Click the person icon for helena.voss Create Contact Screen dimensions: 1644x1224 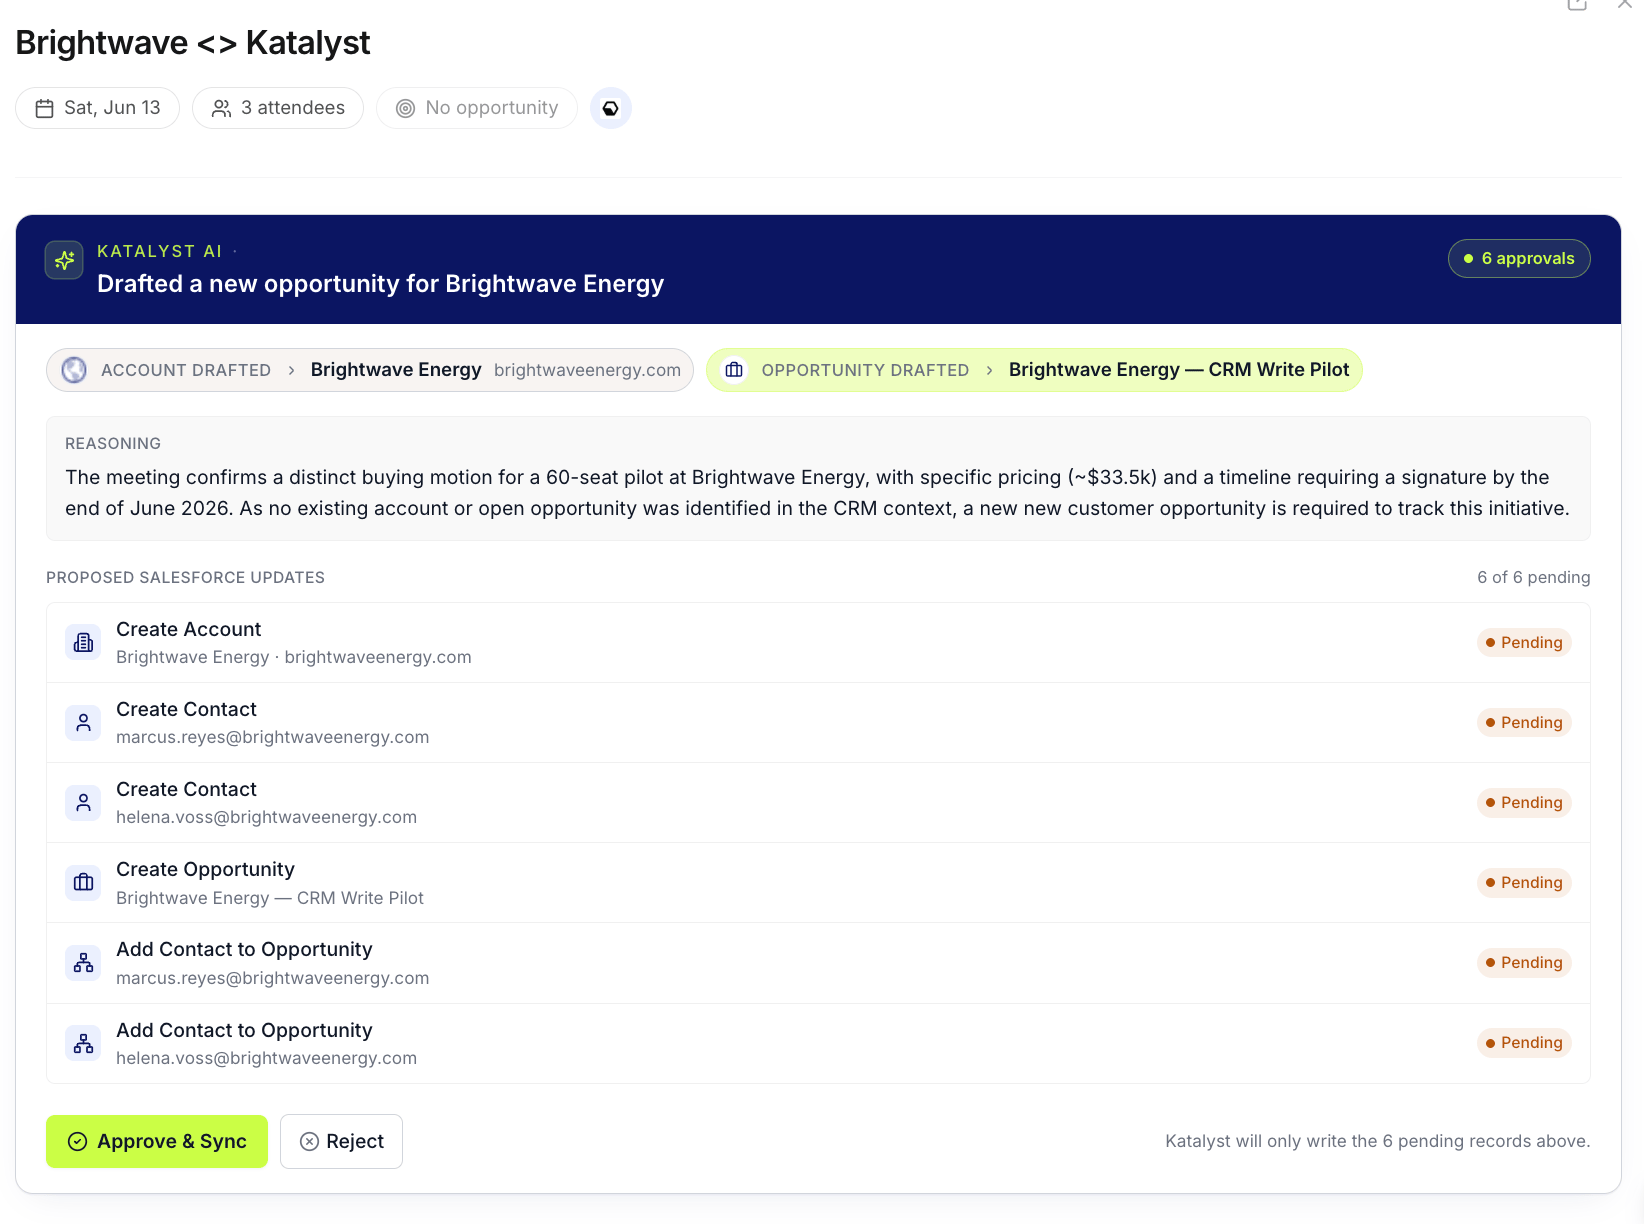(x=84, y=802)
